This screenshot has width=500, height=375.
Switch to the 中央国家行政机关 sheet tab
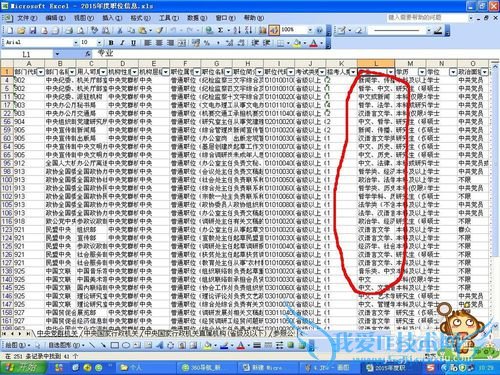pyautogui.click(x=112, y=333)
